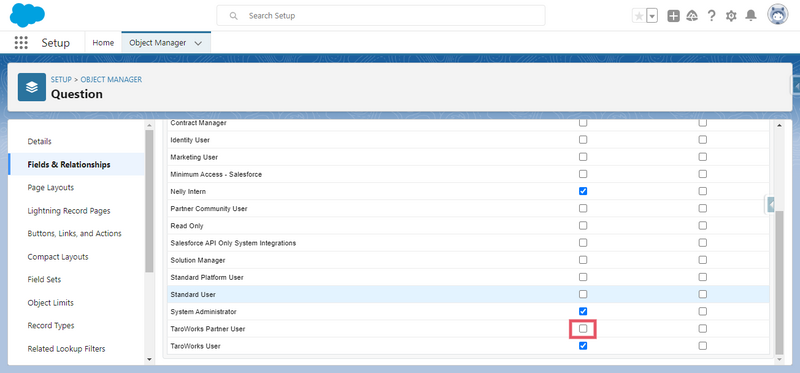Select the TaroWorks Partner User label
Image resolution: width=800 pixels, height=373 pixels.
coord(208,329)
